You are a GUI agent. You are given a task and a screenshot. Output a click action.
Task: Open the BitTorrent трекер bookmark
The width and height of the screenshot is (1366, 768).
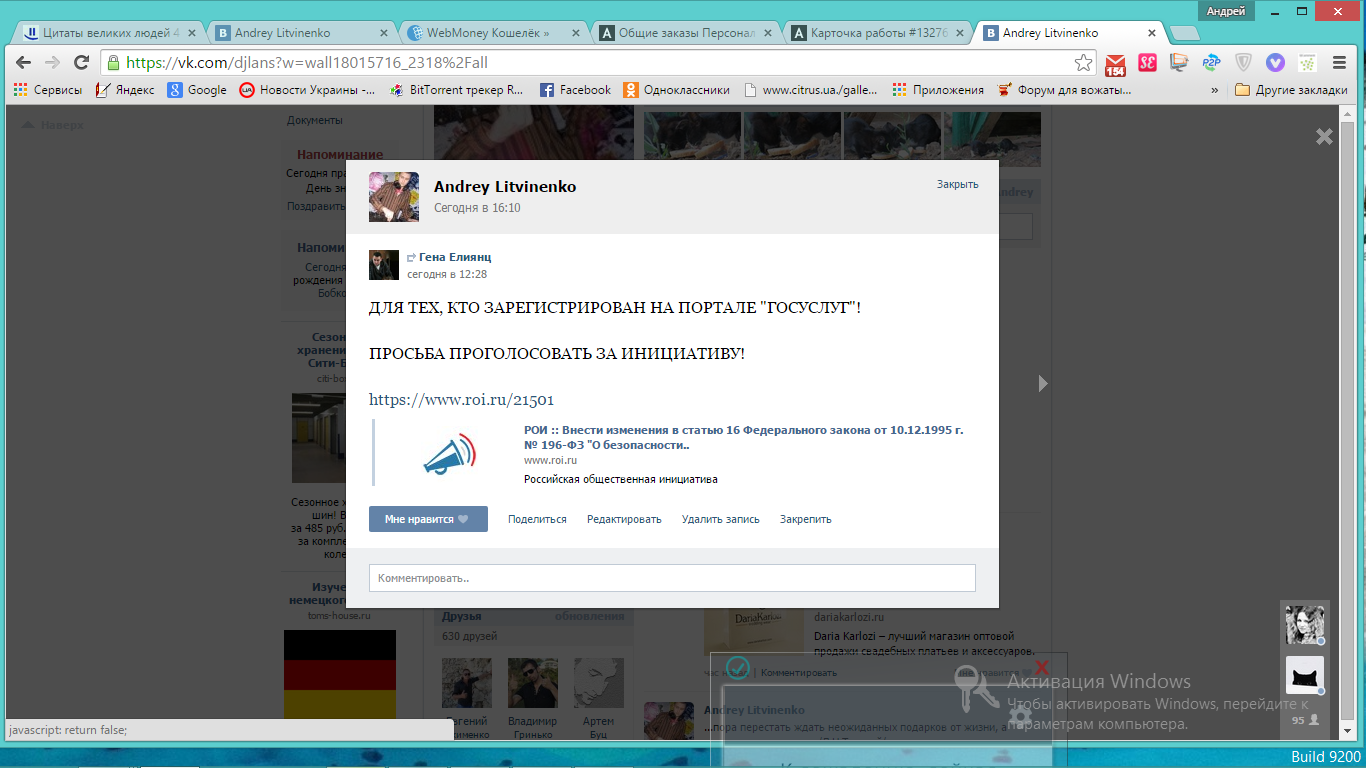tap(456, 90)
